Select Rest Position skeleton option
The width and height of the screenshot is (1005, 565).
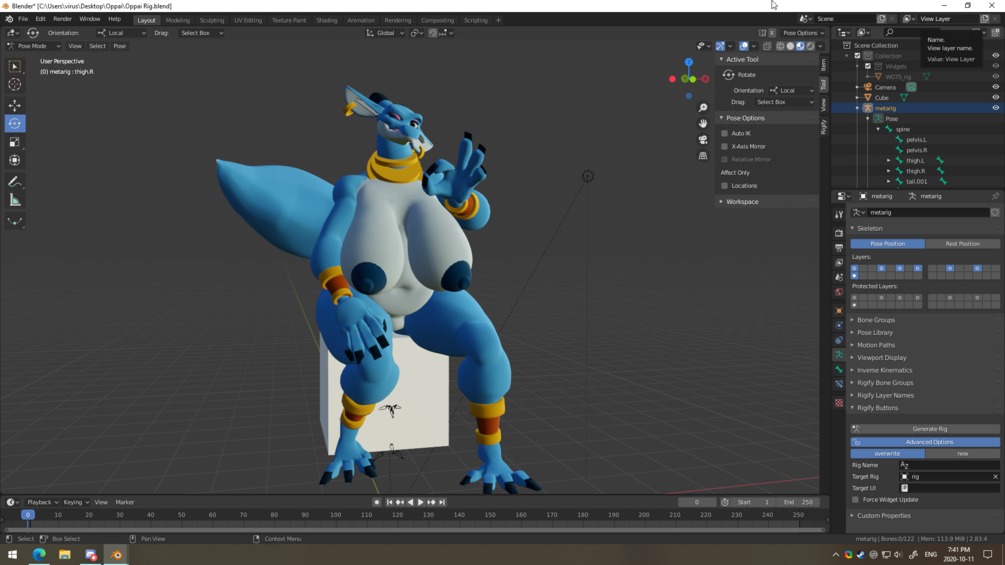click(x=962, y=243)
